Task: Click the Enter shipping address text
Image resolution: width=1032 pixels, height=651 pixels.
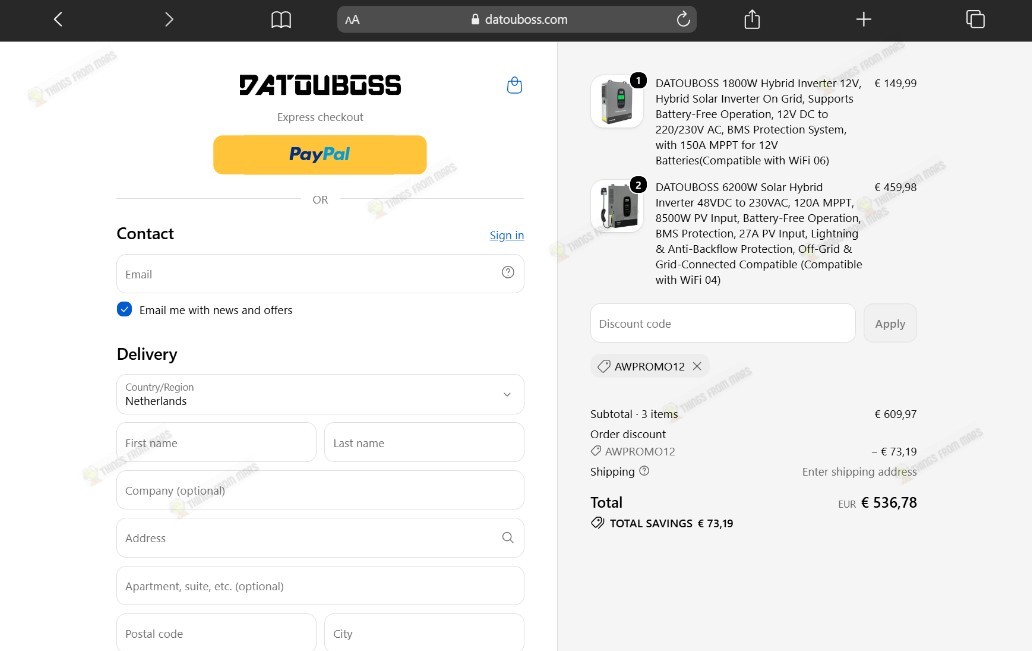Action: pyautogui.click(x=859, y=472)
